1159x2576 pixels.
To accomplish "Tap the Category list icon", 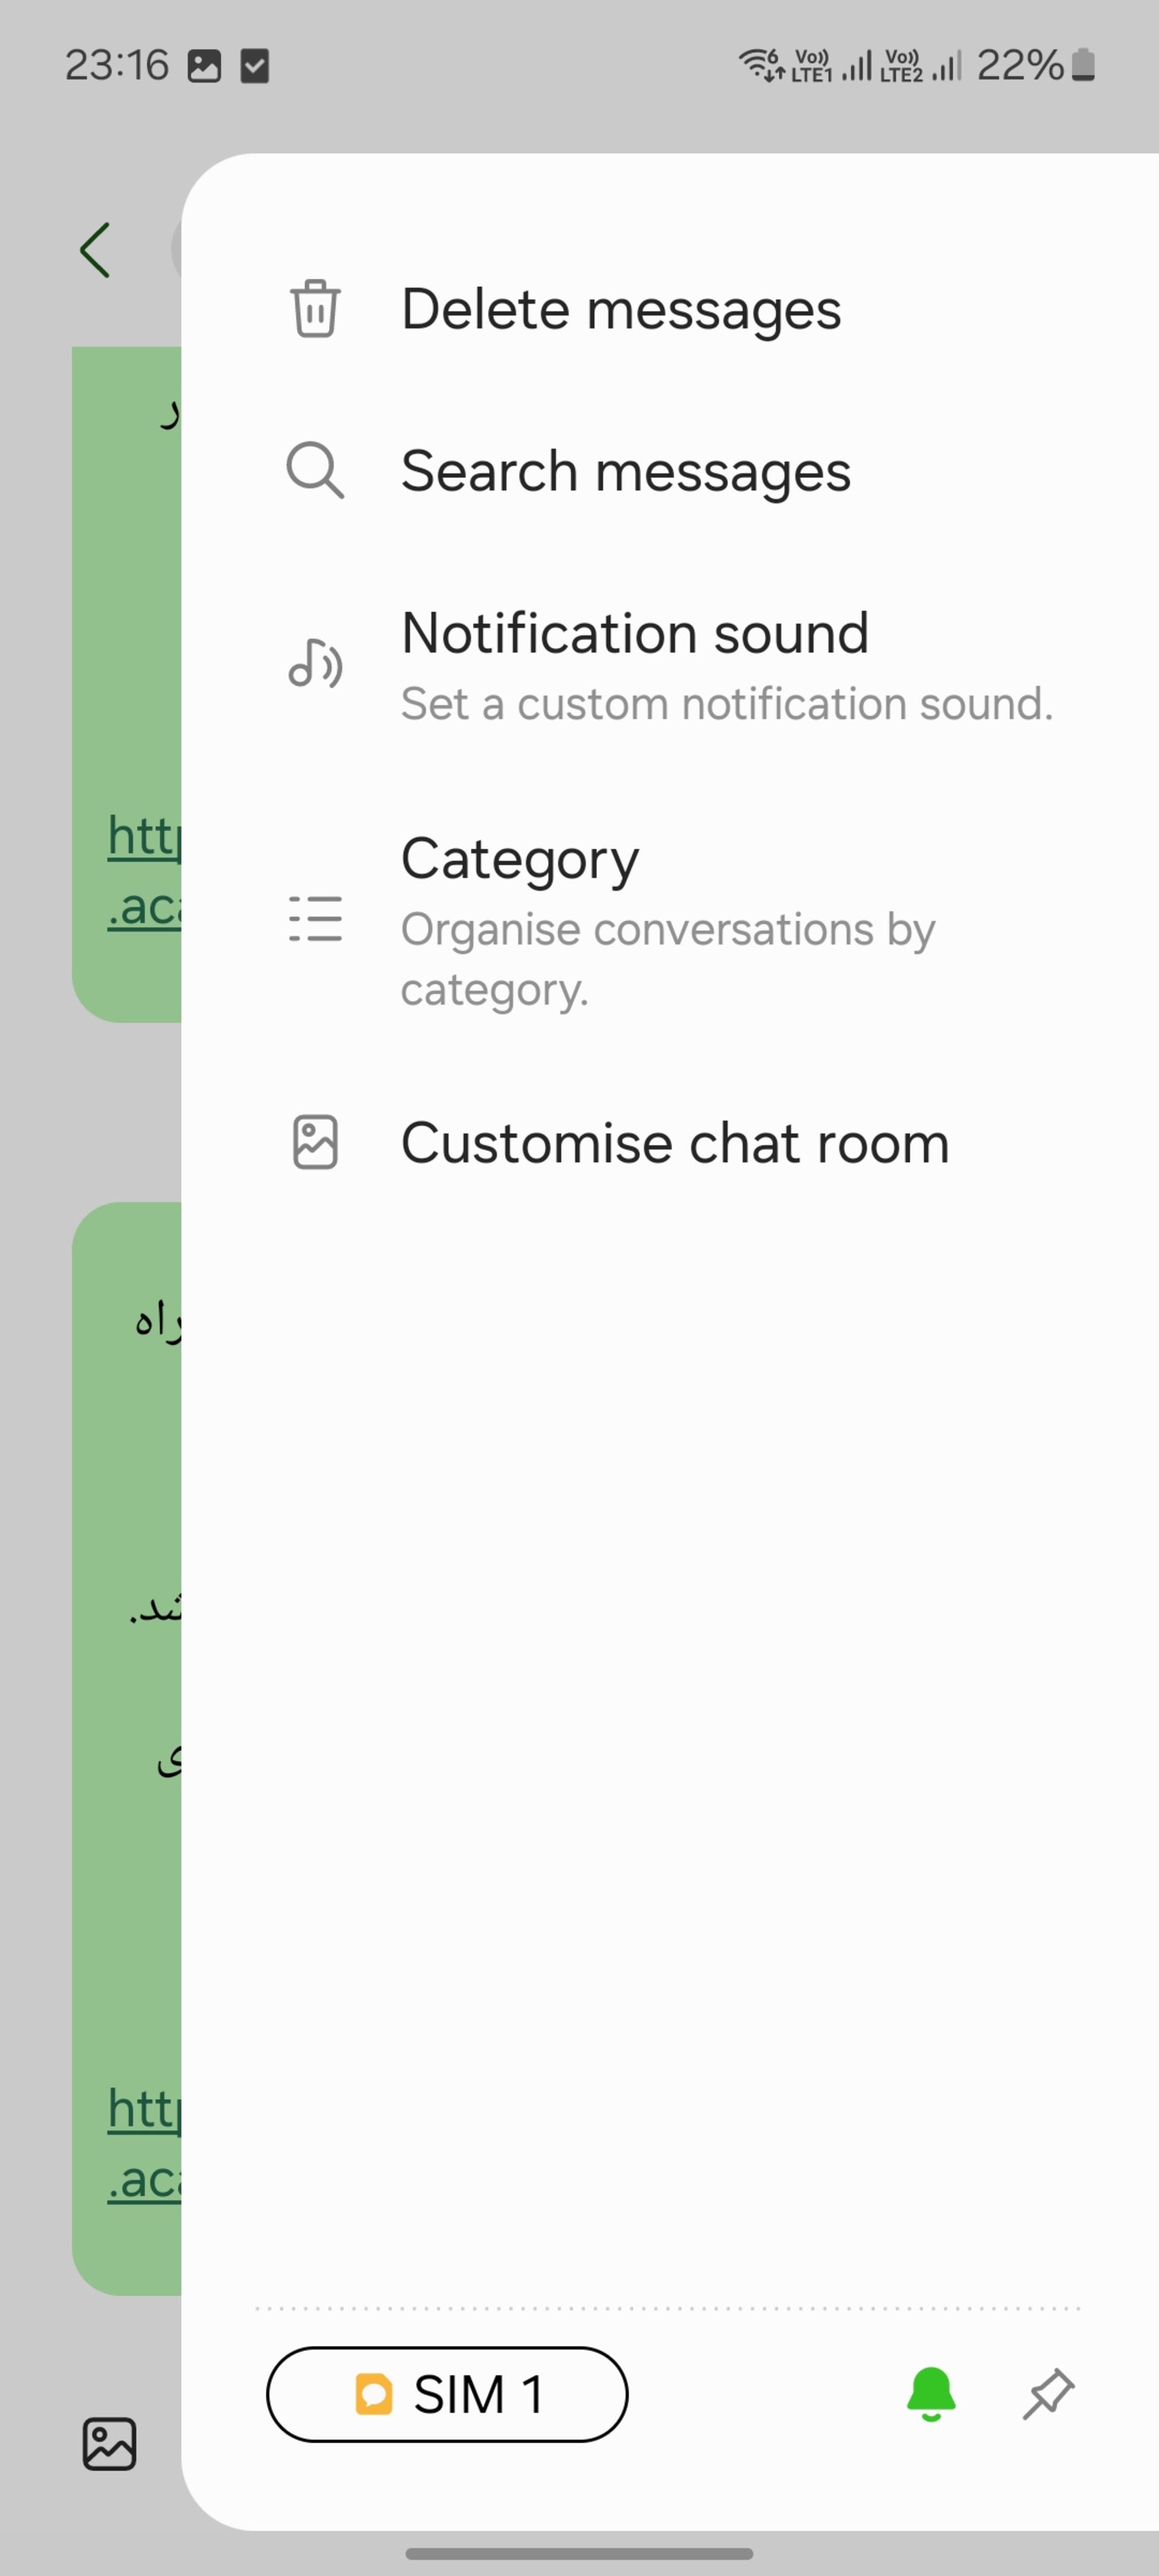I will 315,919.
